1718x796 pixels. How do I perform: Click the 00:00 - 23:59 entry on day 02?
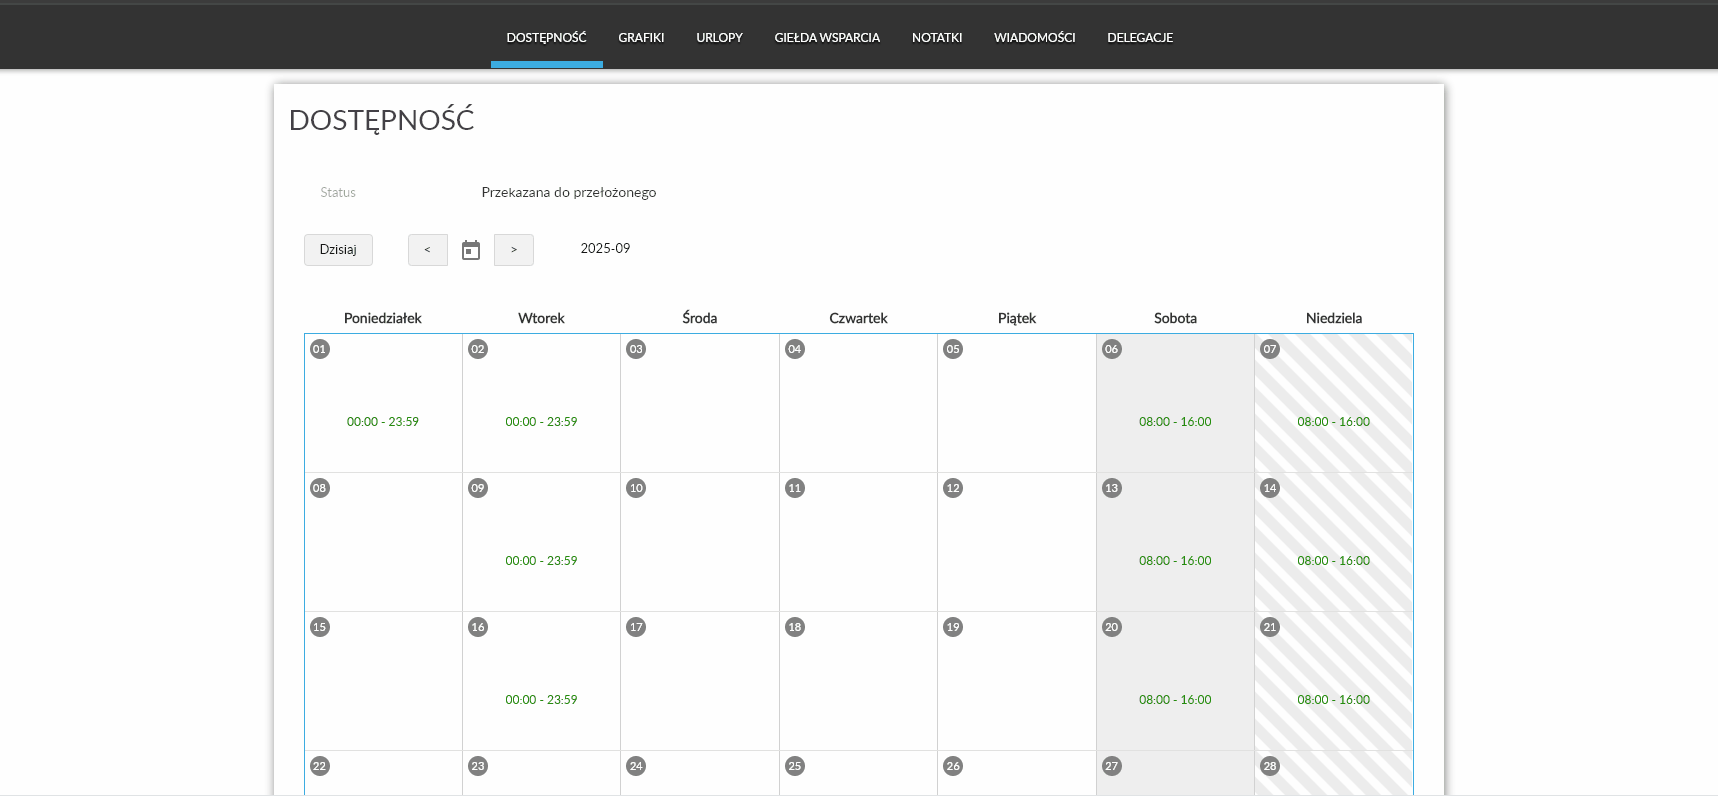(541, 422)
